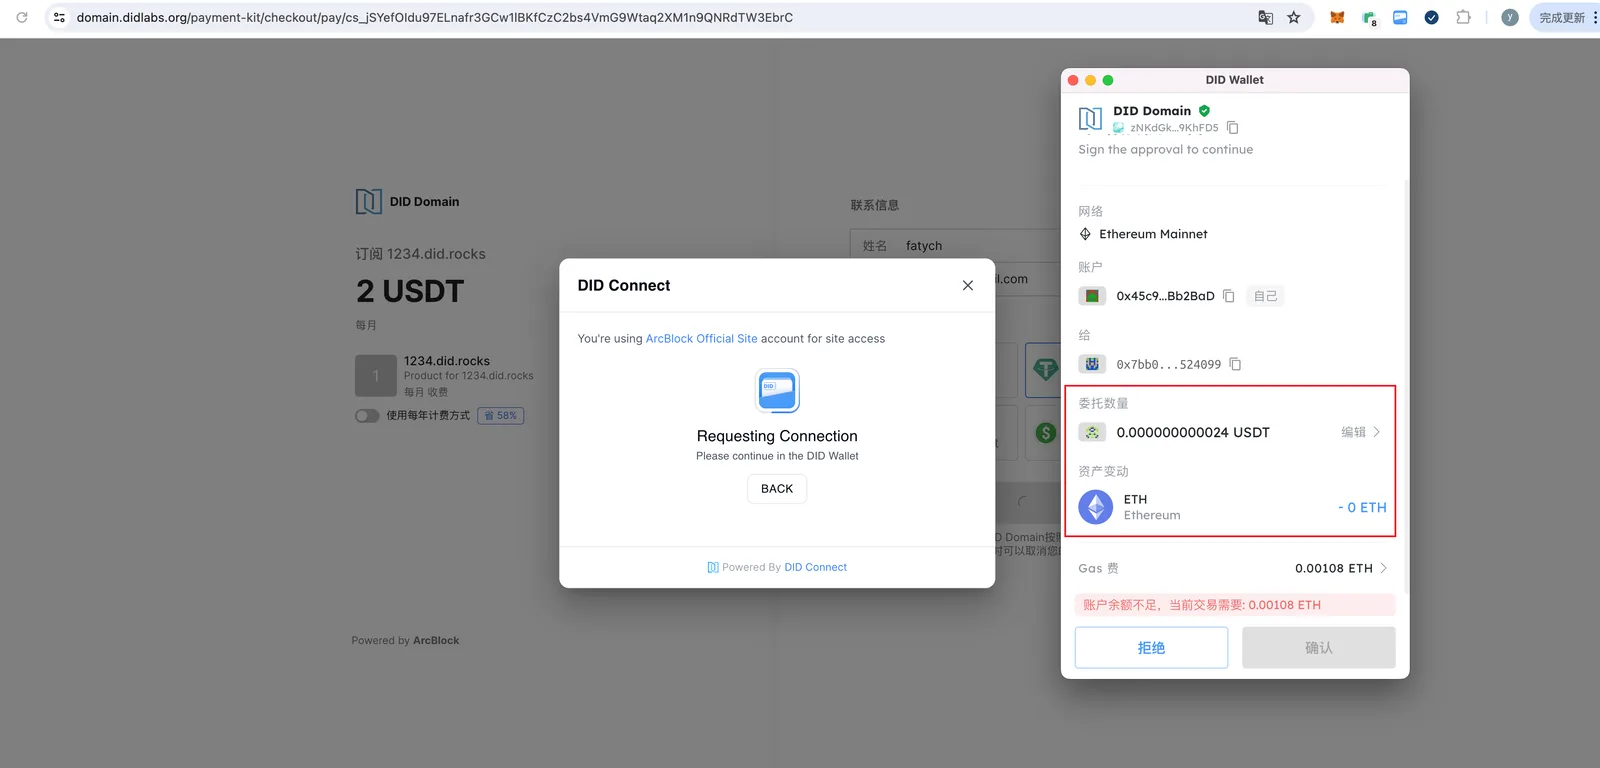Viewport: 1600px width, 768px height.
Task: Click the DID Wallet app icon in dialog
Action: pyautogui.click(x=777, y=391)
